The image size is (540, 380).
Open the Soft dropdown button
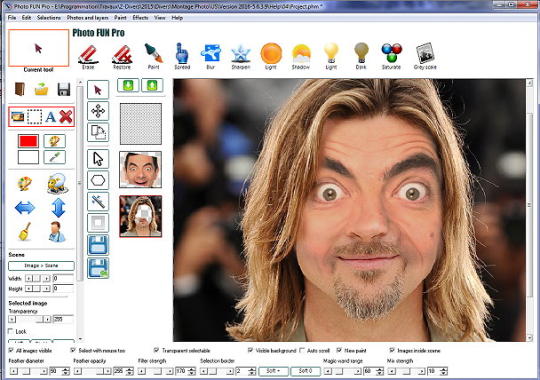coord(273,371)
